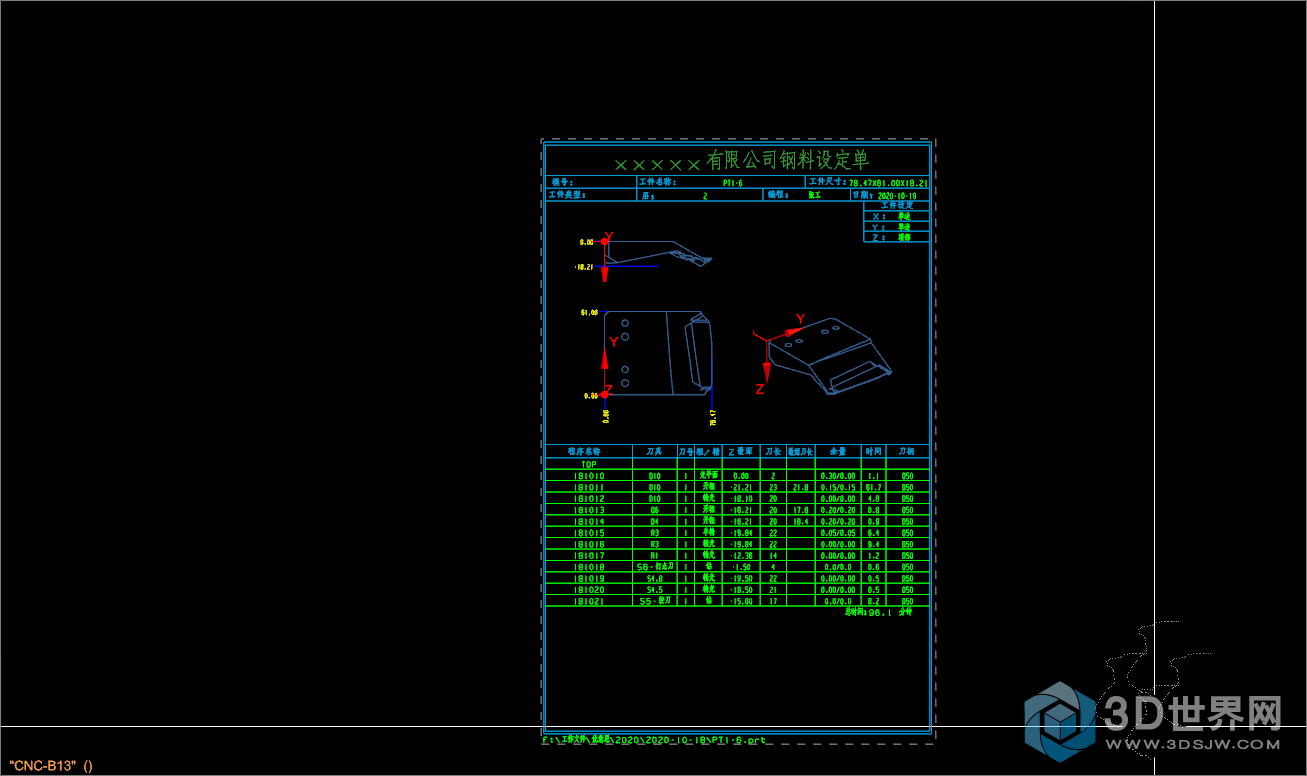Click time value 9.4 in row 181016

(873, 544)
